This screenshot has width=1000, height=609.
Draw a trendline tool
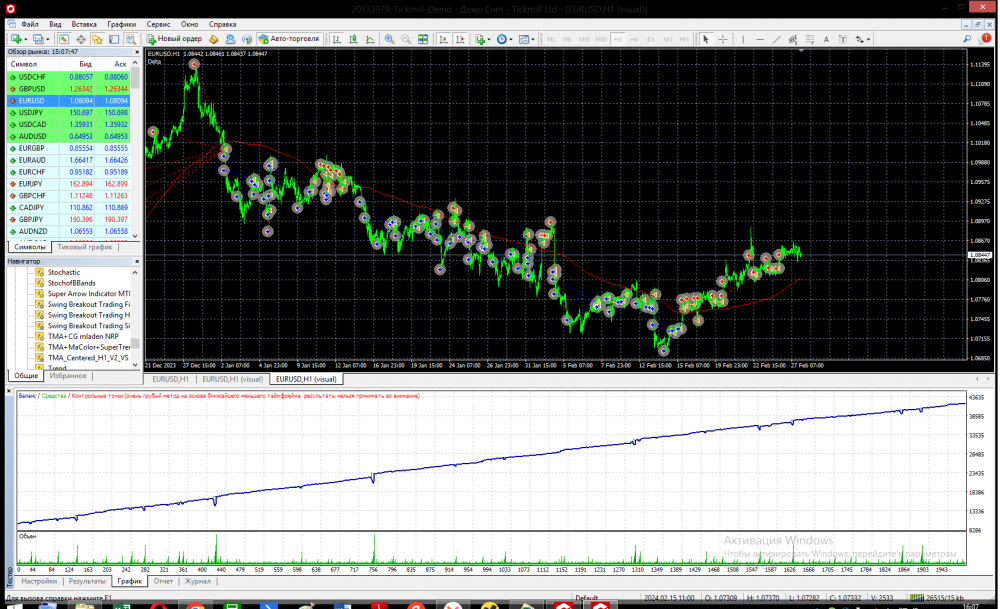point(776,39)
